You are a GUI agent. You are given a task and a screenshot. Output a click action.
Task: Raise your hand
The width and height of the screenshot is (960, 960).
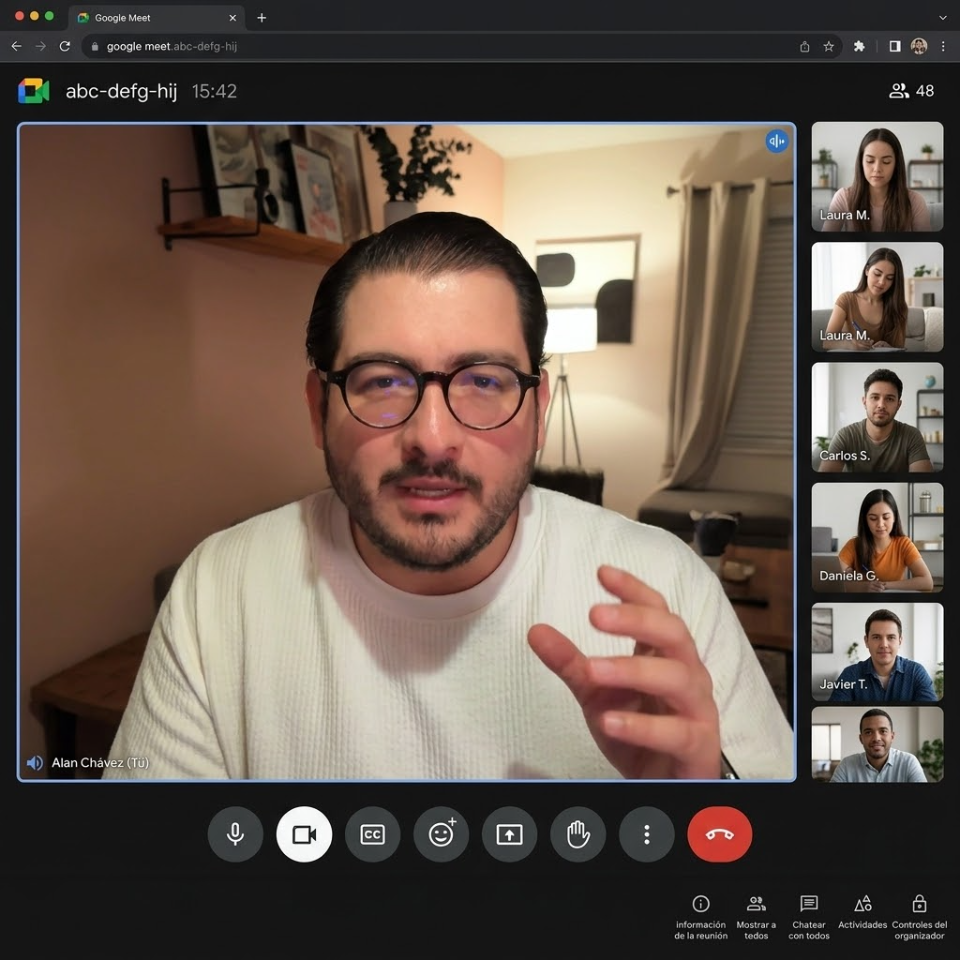tap(578, 834)
